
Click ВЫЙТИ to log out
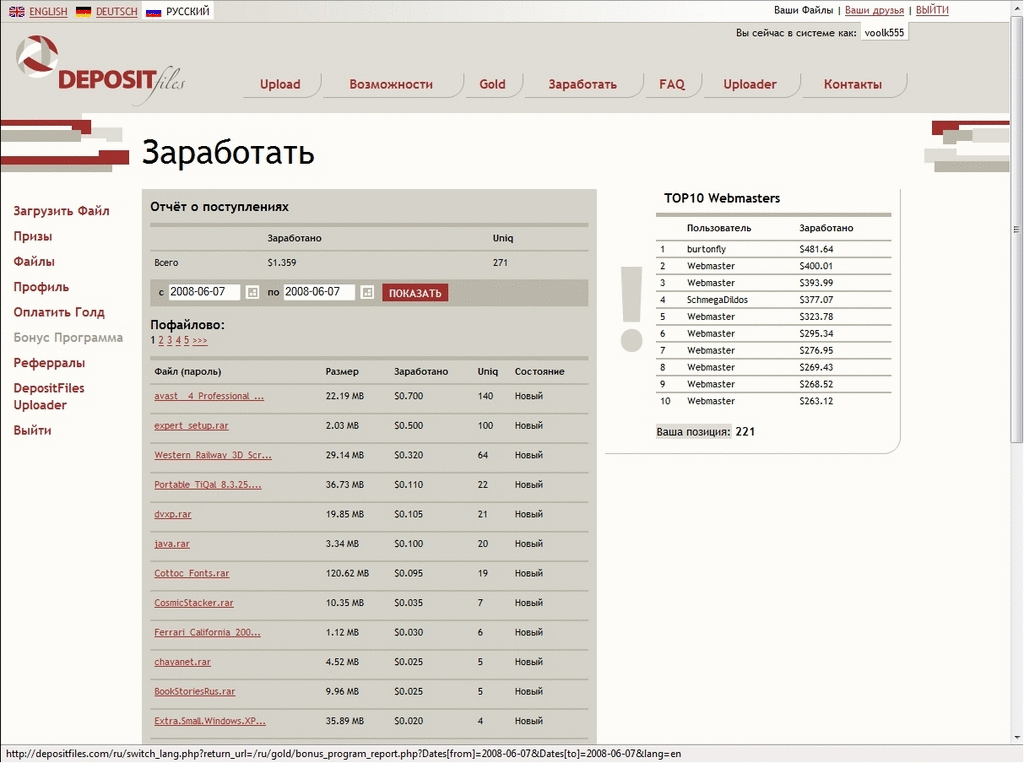tap(932, 10)
